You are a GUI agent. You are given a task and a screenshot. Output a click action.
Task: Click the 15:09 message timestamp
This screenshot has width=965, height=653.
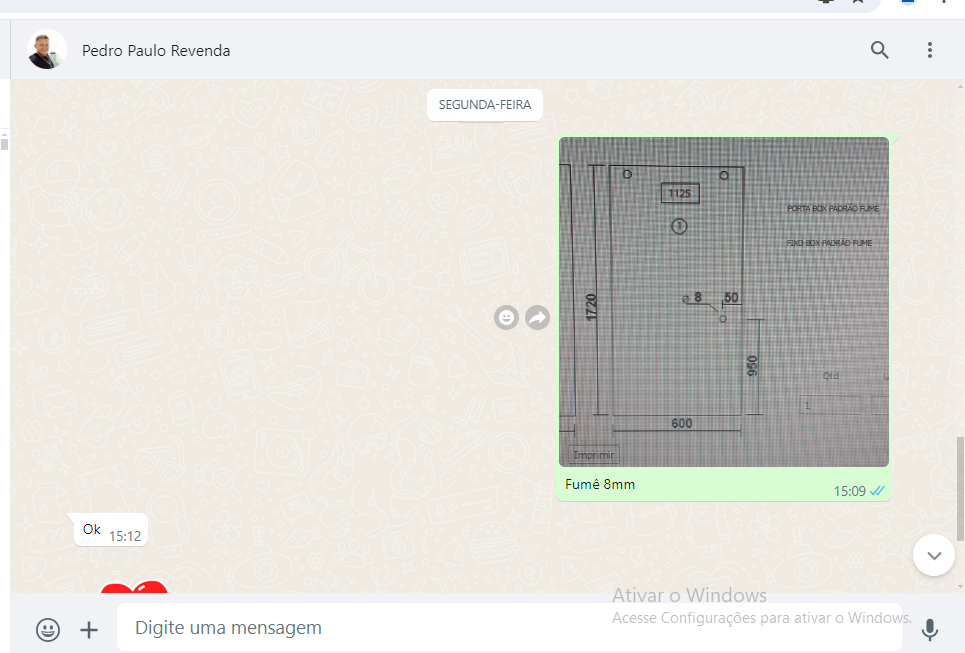(849, 491)
